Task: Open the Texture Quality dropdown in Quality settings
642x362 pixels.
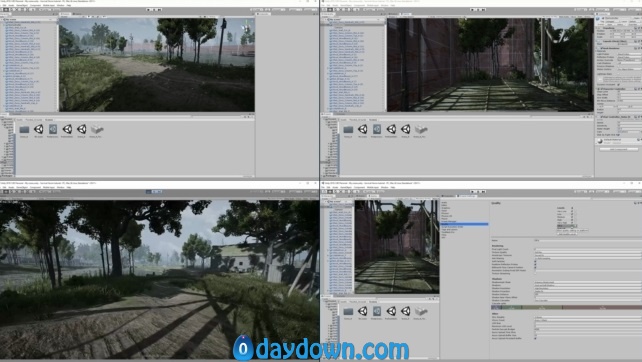Action: point(588,252)
